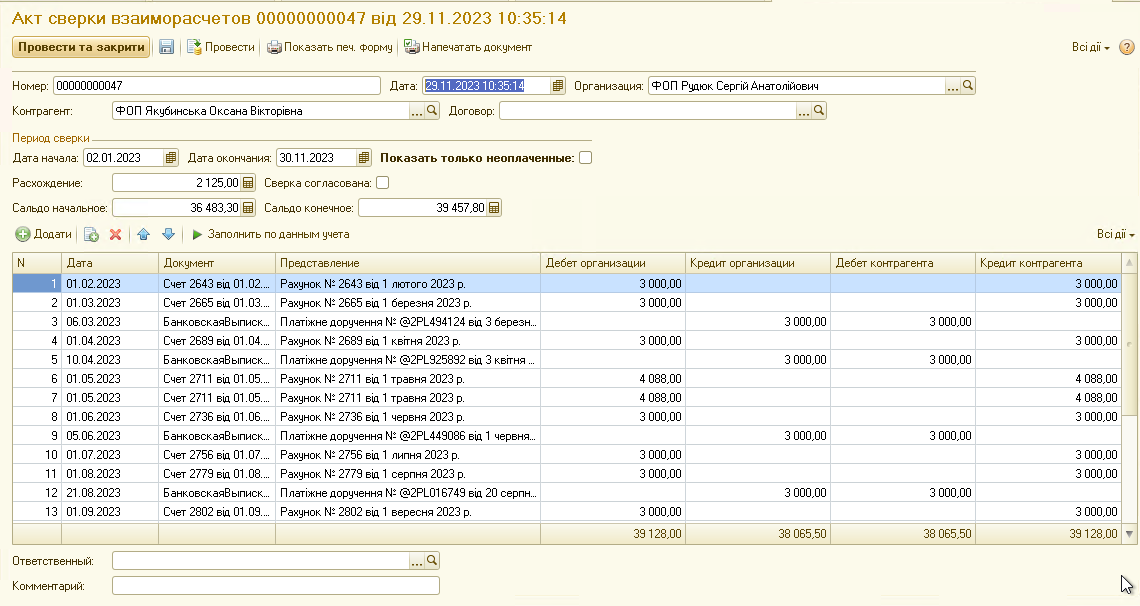
Task: Open the Организация selection with the ellipsis button
Action: coord(952,86)
